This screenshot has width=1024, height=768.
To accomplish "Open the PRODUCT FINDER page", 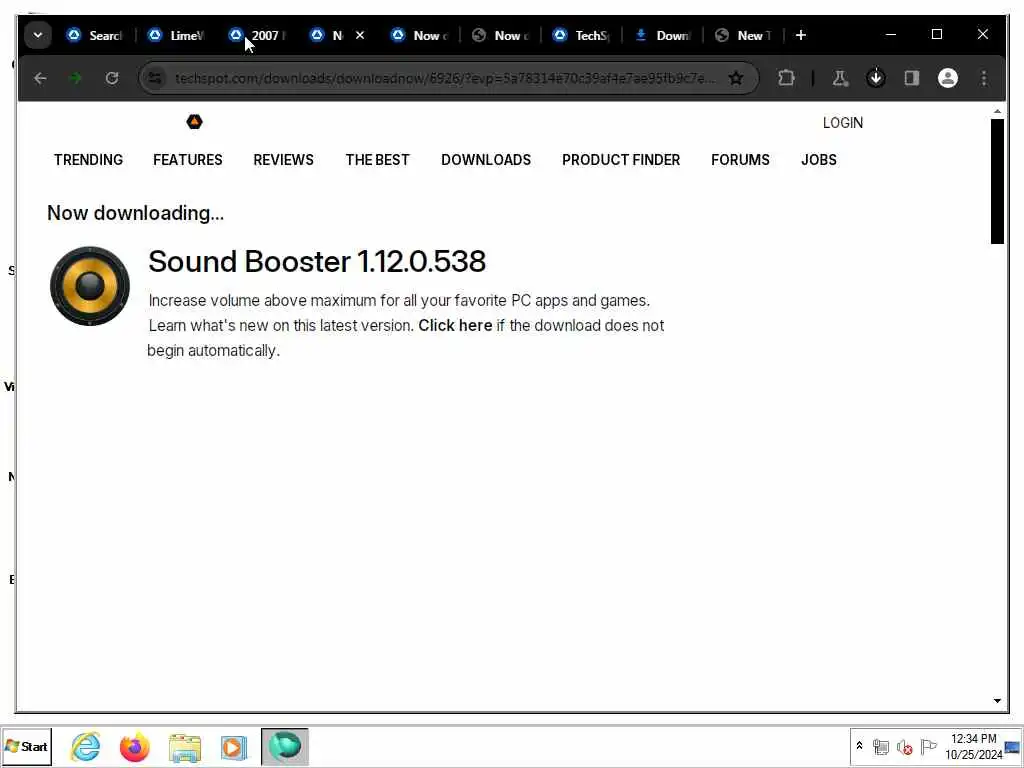I will [x=621, y=160].
